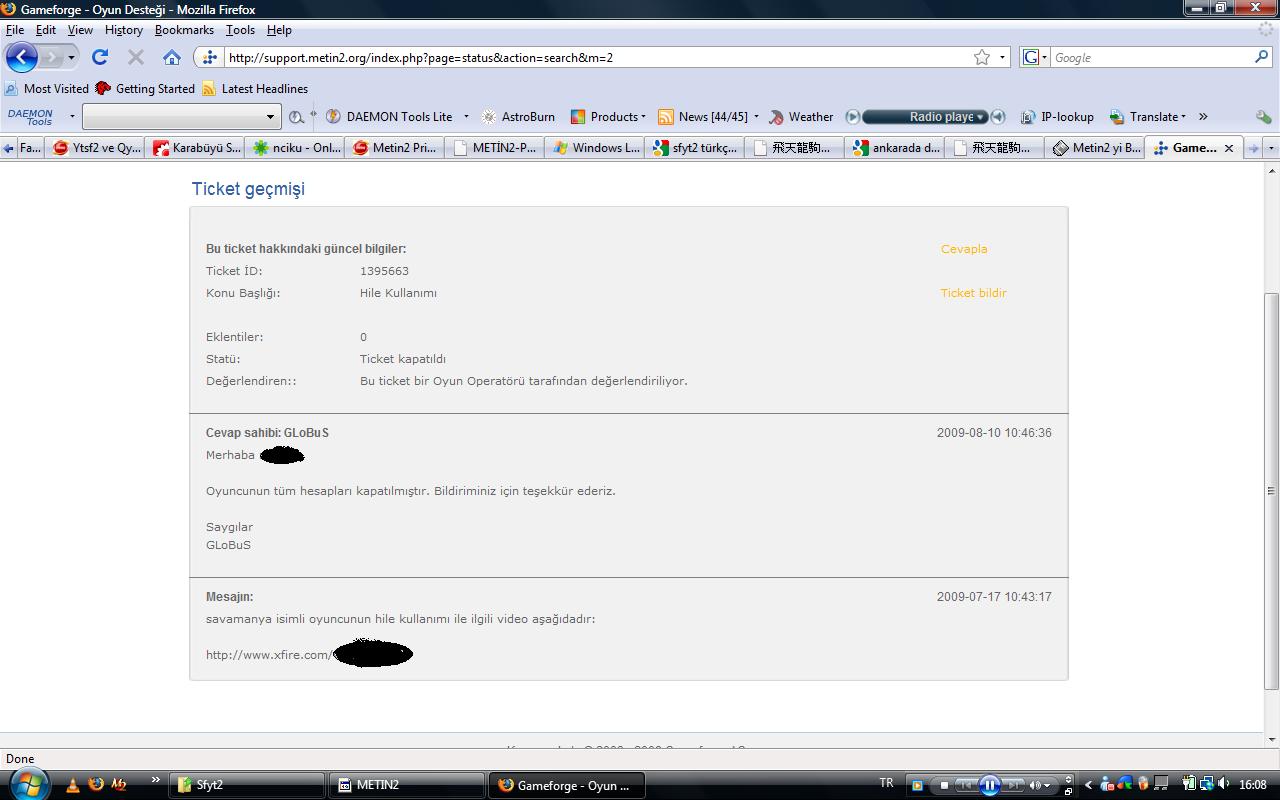Open the View menu

coord(80,30)
